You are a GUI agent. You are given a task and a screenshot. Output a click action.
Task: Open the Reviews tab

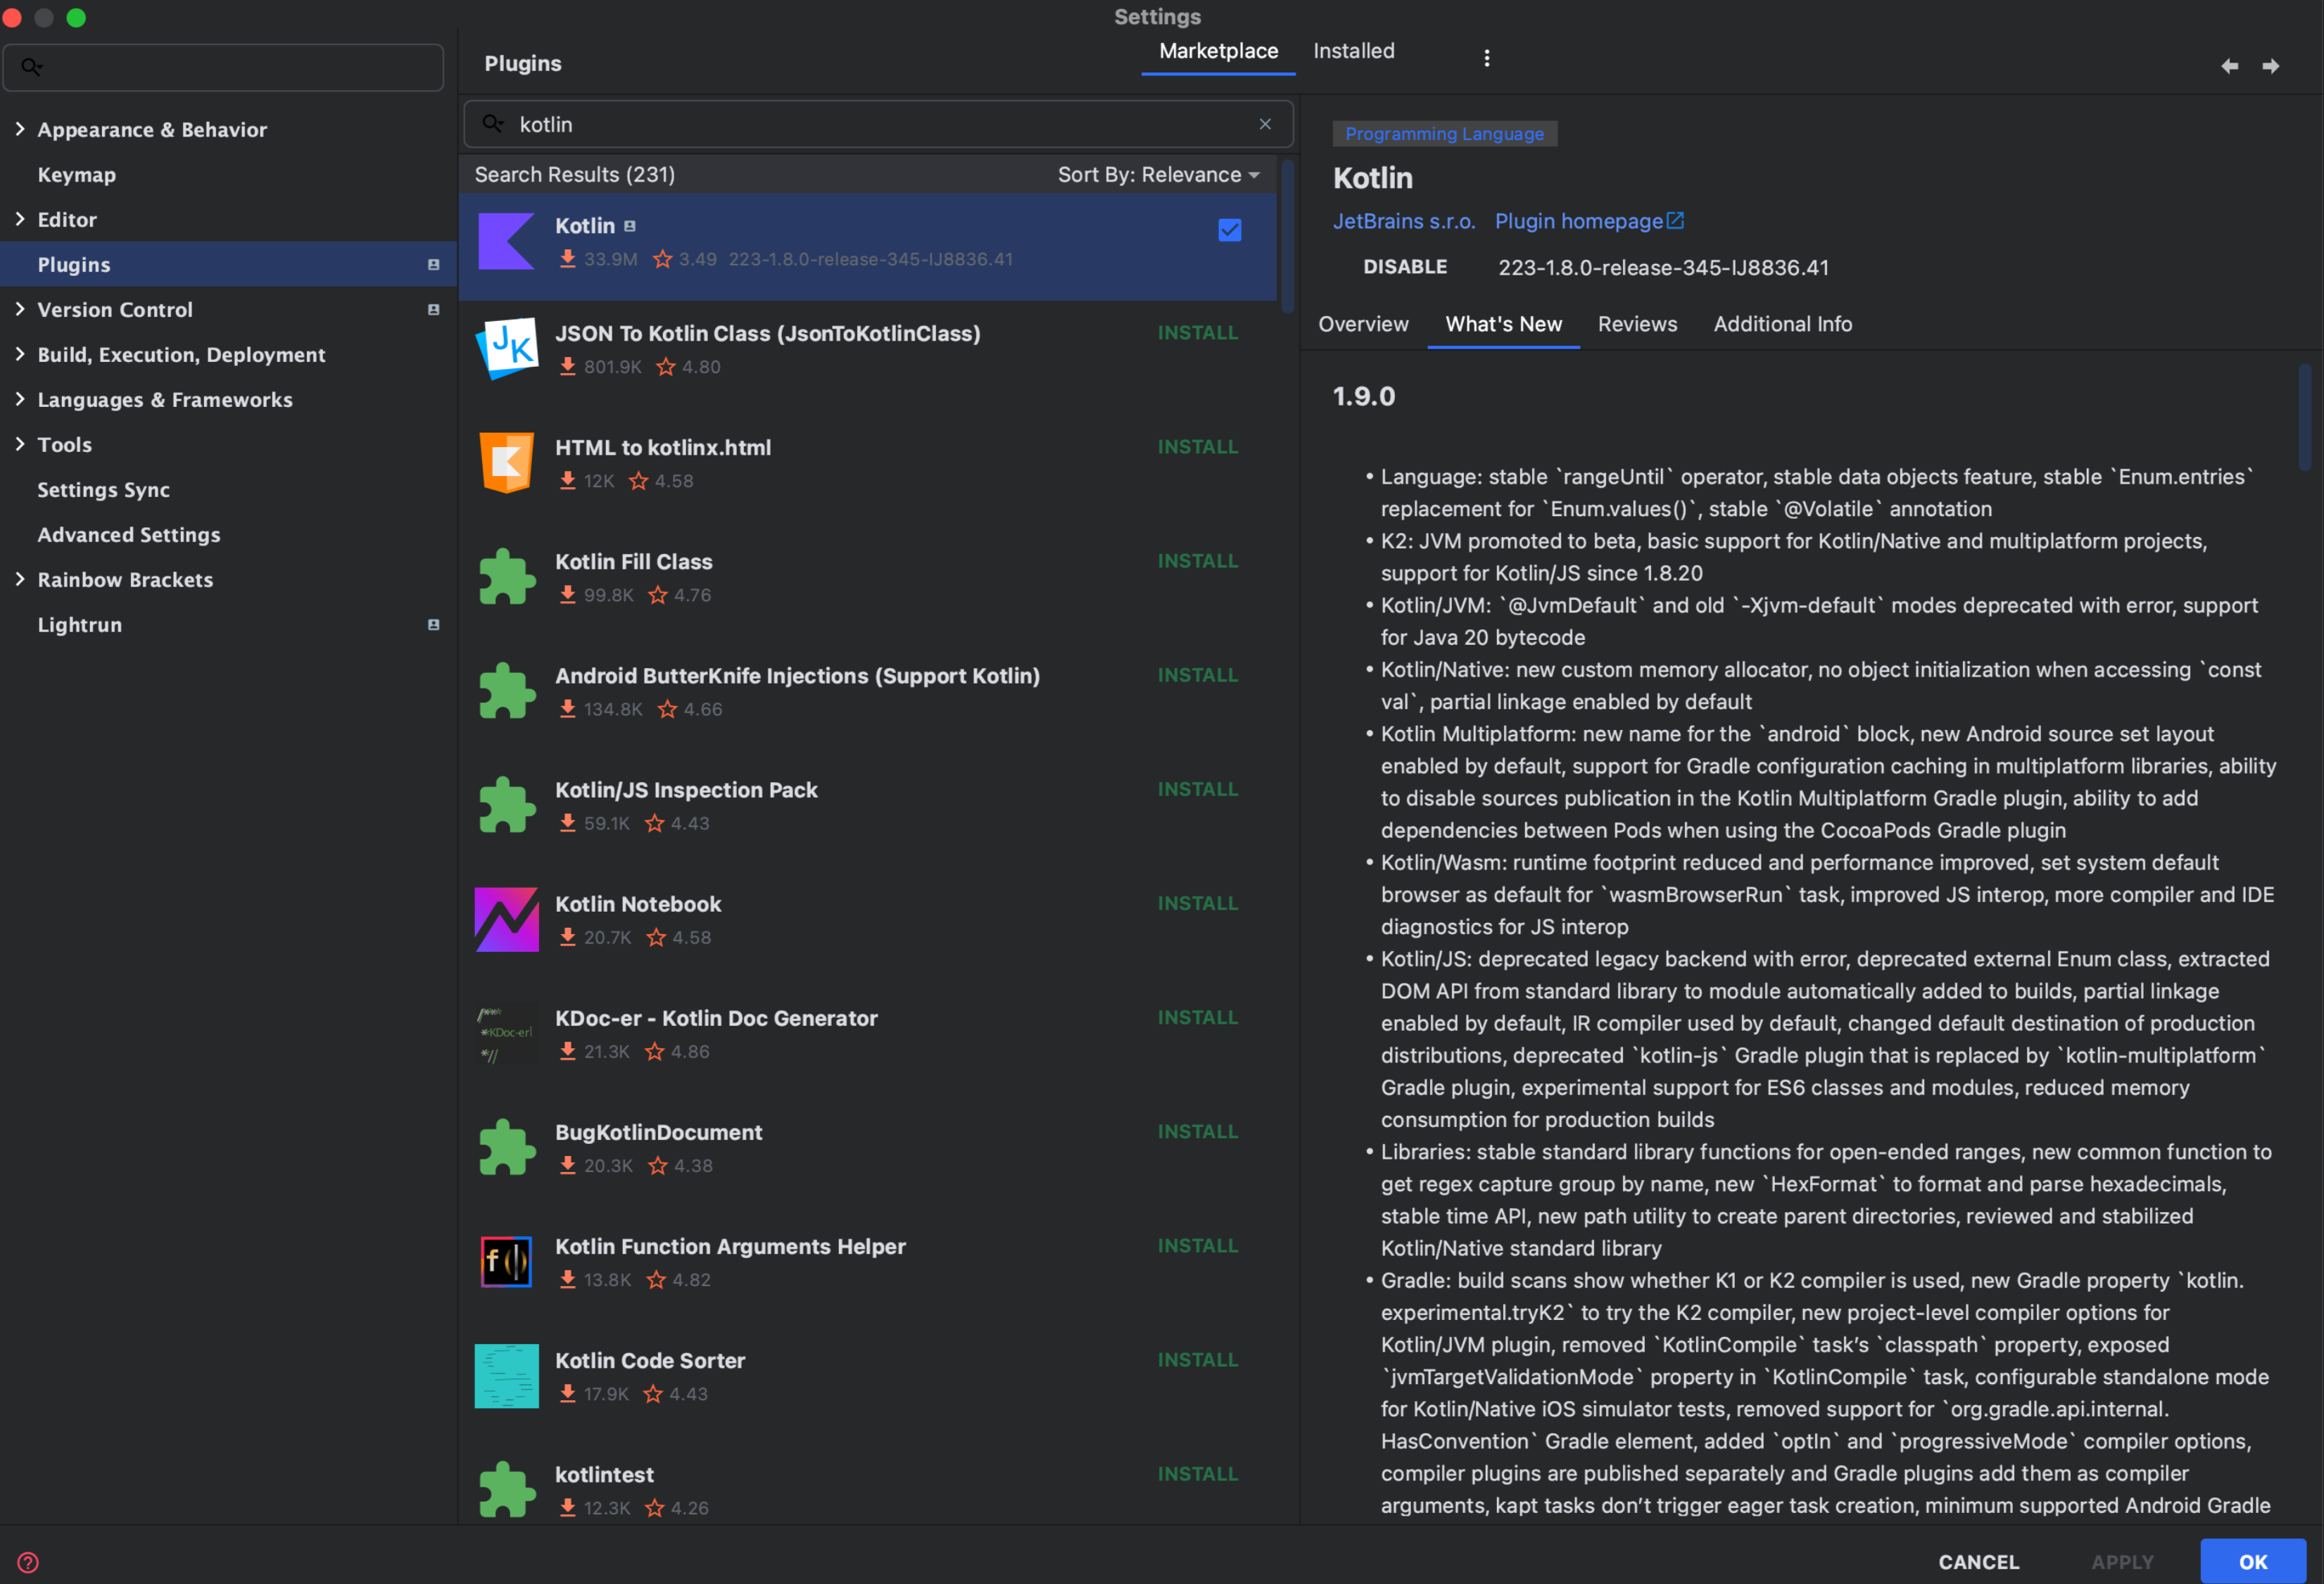pos(1637,324)
